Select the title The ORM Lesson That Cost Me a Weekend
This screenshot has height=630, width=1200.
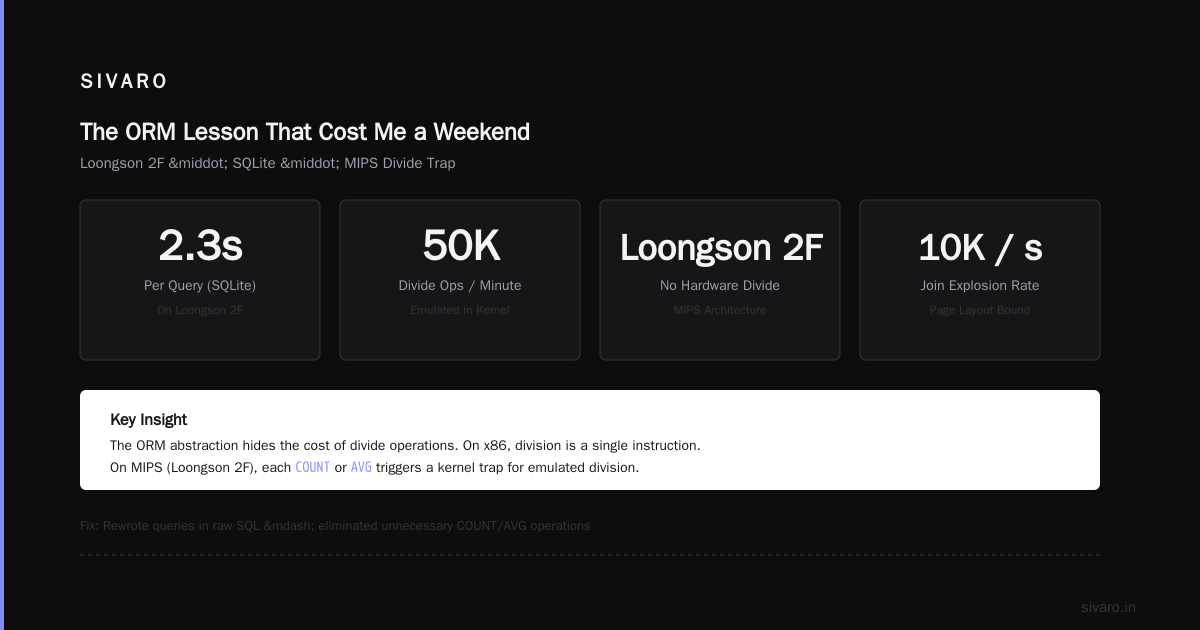(305, 132)
